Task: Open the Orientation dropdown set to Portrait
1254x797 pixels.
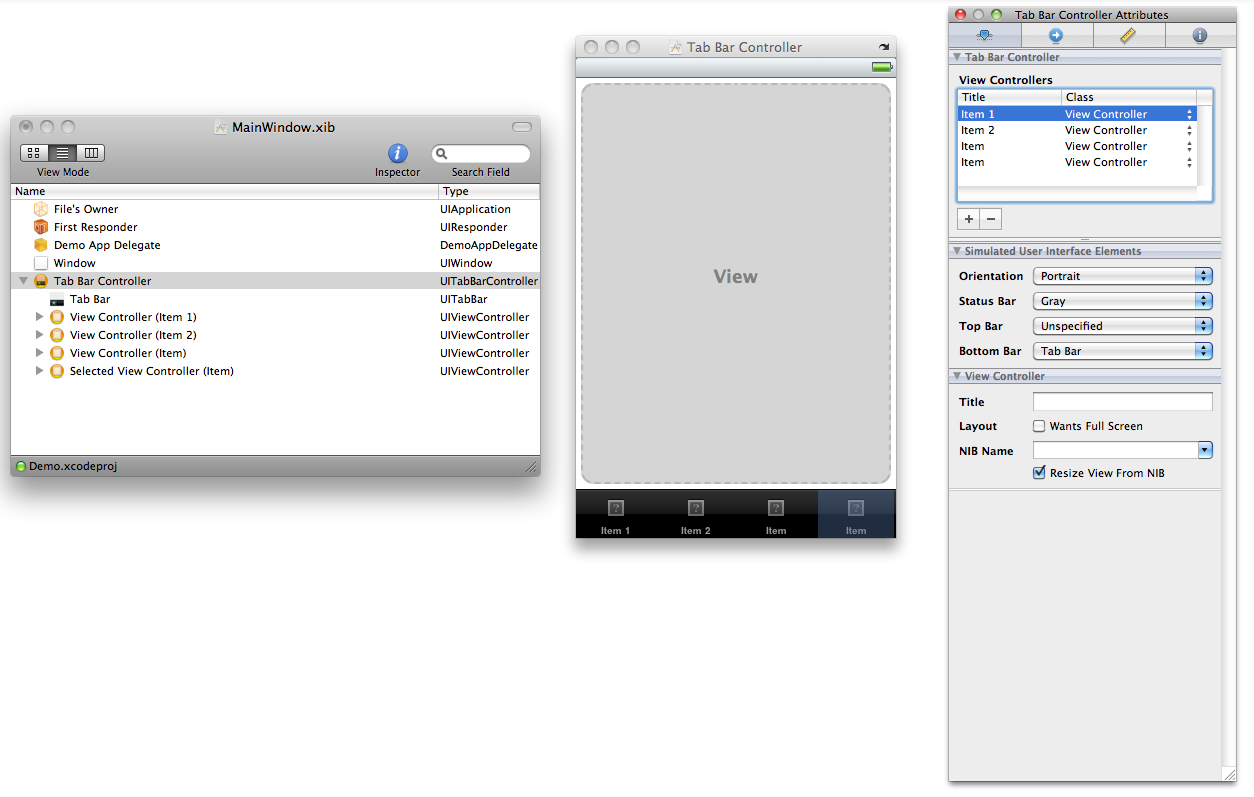Action: tap(1122, 275)
